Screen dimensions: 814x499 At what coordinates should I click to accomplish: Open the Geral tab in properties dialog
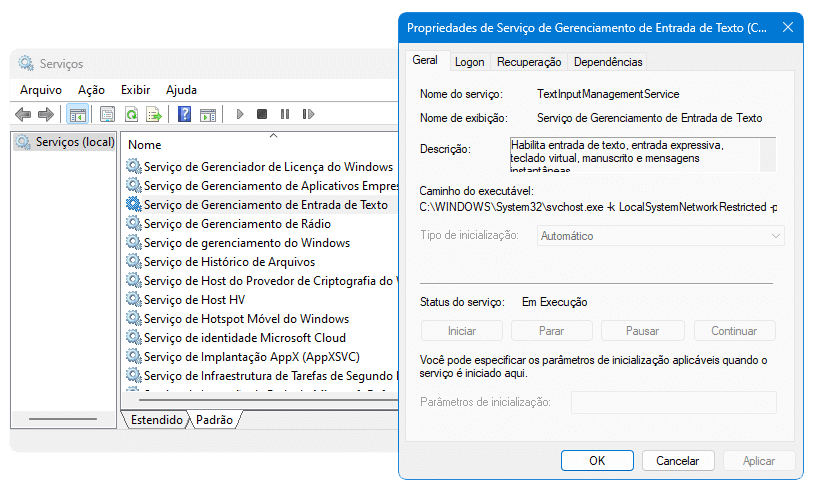425,60
